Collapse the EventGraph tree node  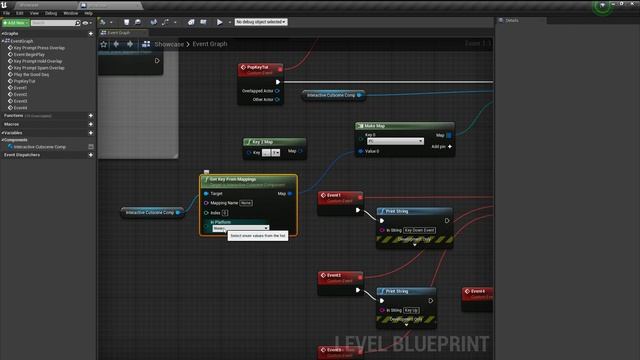click(x=3, y=41)
